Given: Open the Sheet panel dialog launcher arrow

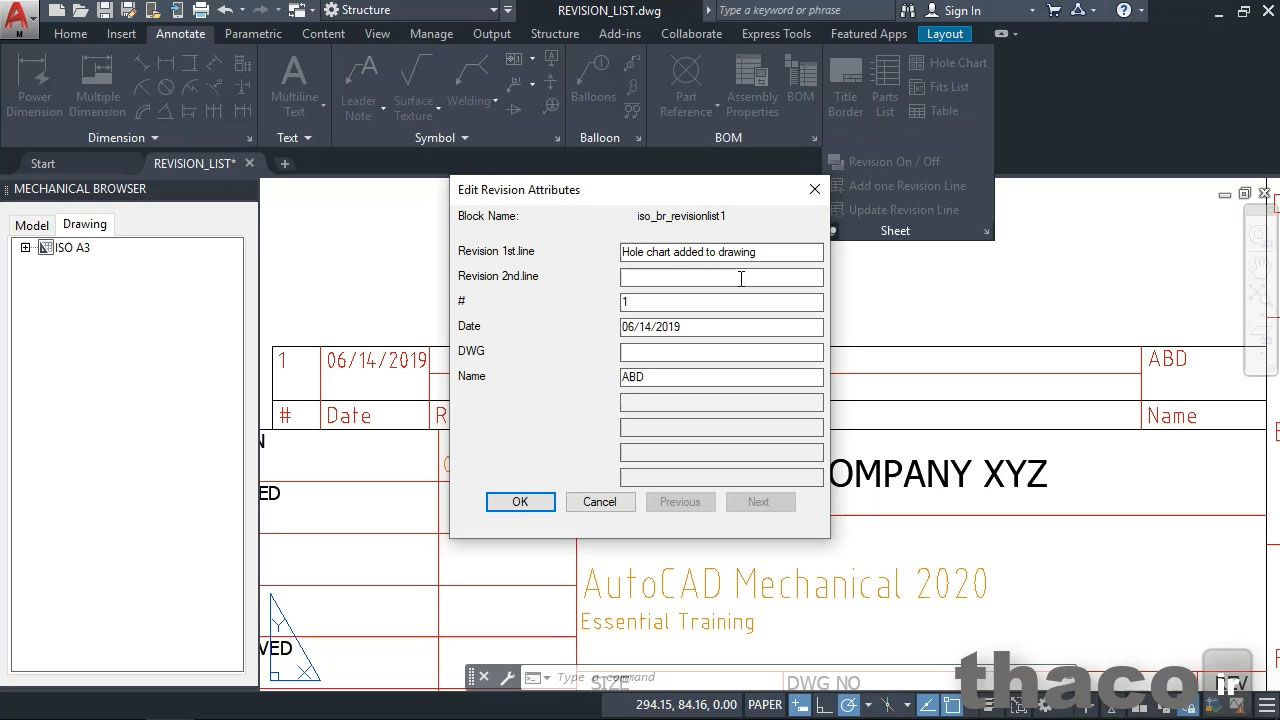Looking at the screenshot, I should 987,232.
